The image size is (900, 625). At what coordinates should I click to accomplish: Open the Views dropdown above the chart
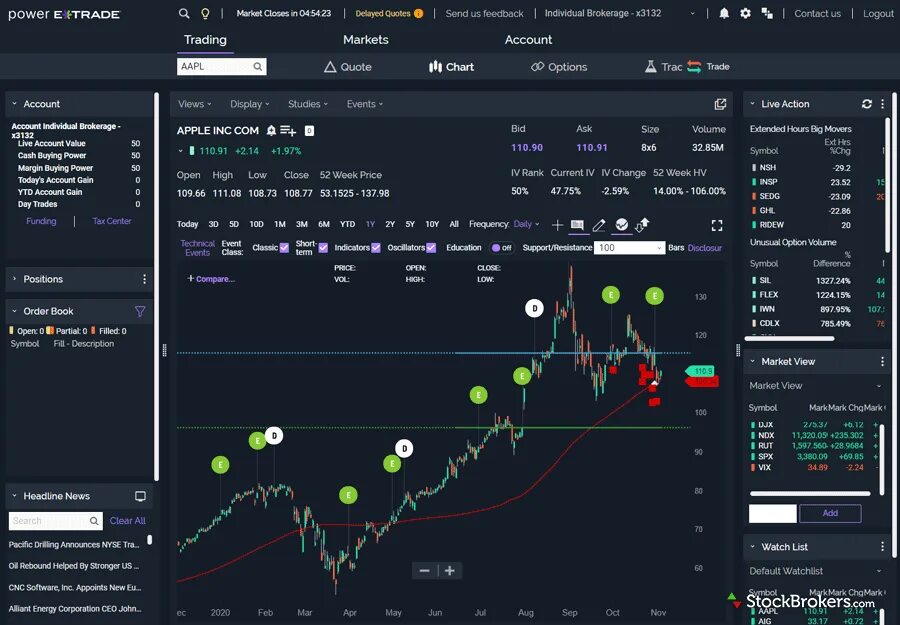click(194, 104)
